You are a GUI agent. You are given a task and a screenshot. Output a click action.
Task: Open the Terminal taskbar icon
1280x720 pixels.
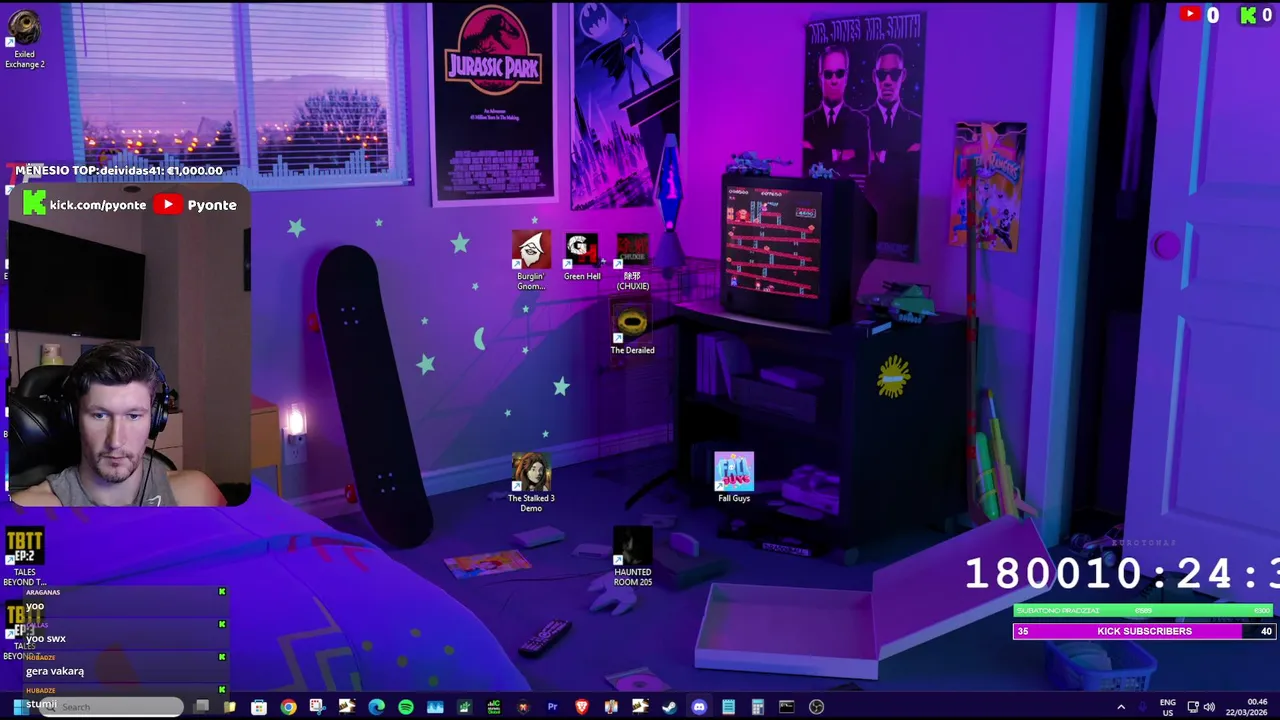point(787,707)
